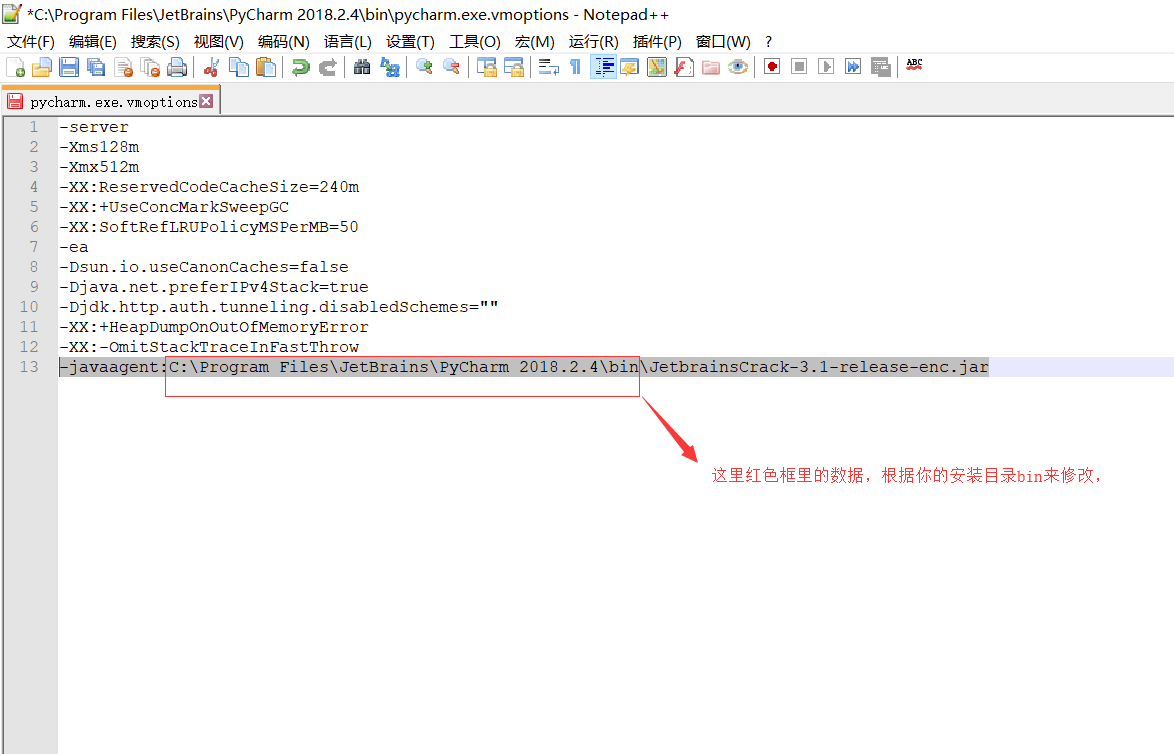This screenshot has height=754, width=1174.
Task: Start macro recording with red dot
Action: [772, 67]
